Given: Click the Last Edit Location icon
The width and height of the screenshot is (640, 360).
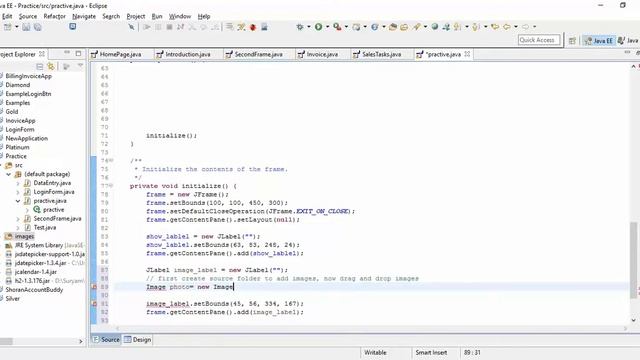Looking at the screenshot, I should pos(495,27).
